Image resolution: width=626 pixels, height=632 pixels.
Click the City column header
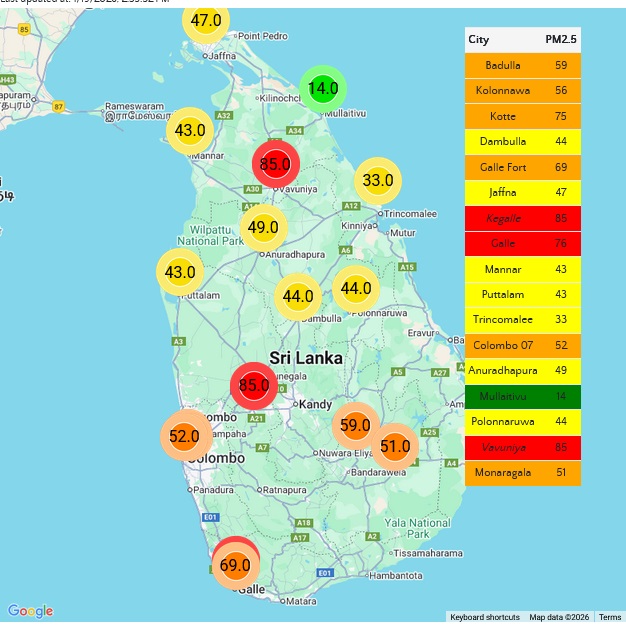coord(479,40)
